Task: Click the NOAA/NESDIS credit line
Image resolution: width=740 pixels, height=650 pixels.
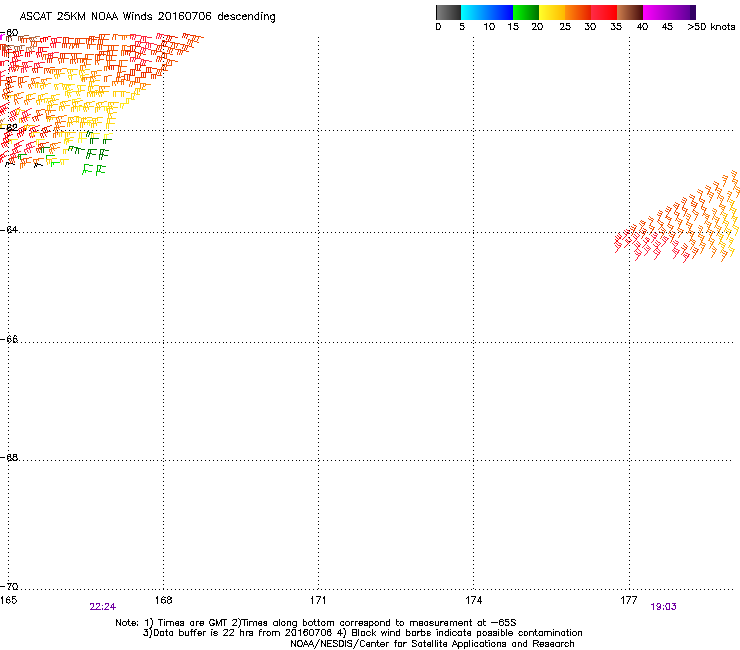Action: click(432, 644)
